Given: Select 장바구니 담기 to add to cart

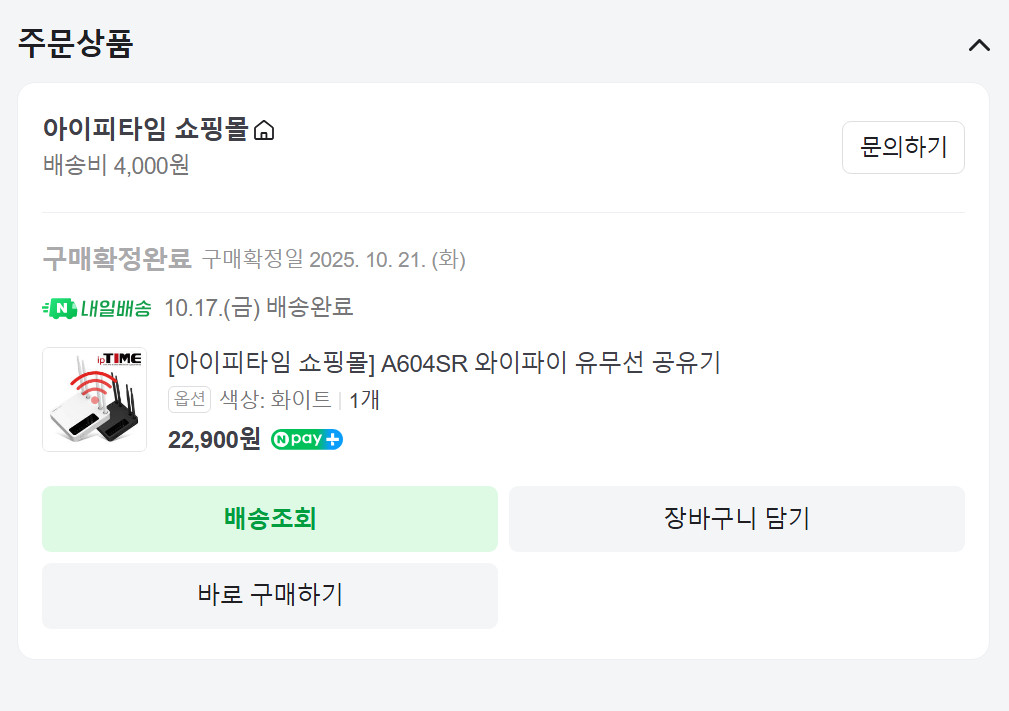Looking at the screenshot, I should coord(737,518).
